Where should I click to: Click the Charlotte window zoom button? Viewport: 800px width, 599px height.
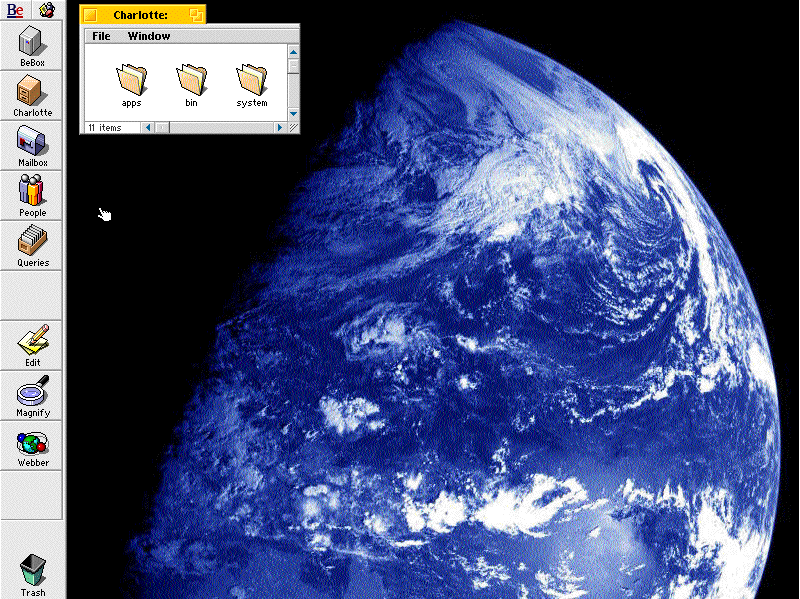(x=196, y=15)
